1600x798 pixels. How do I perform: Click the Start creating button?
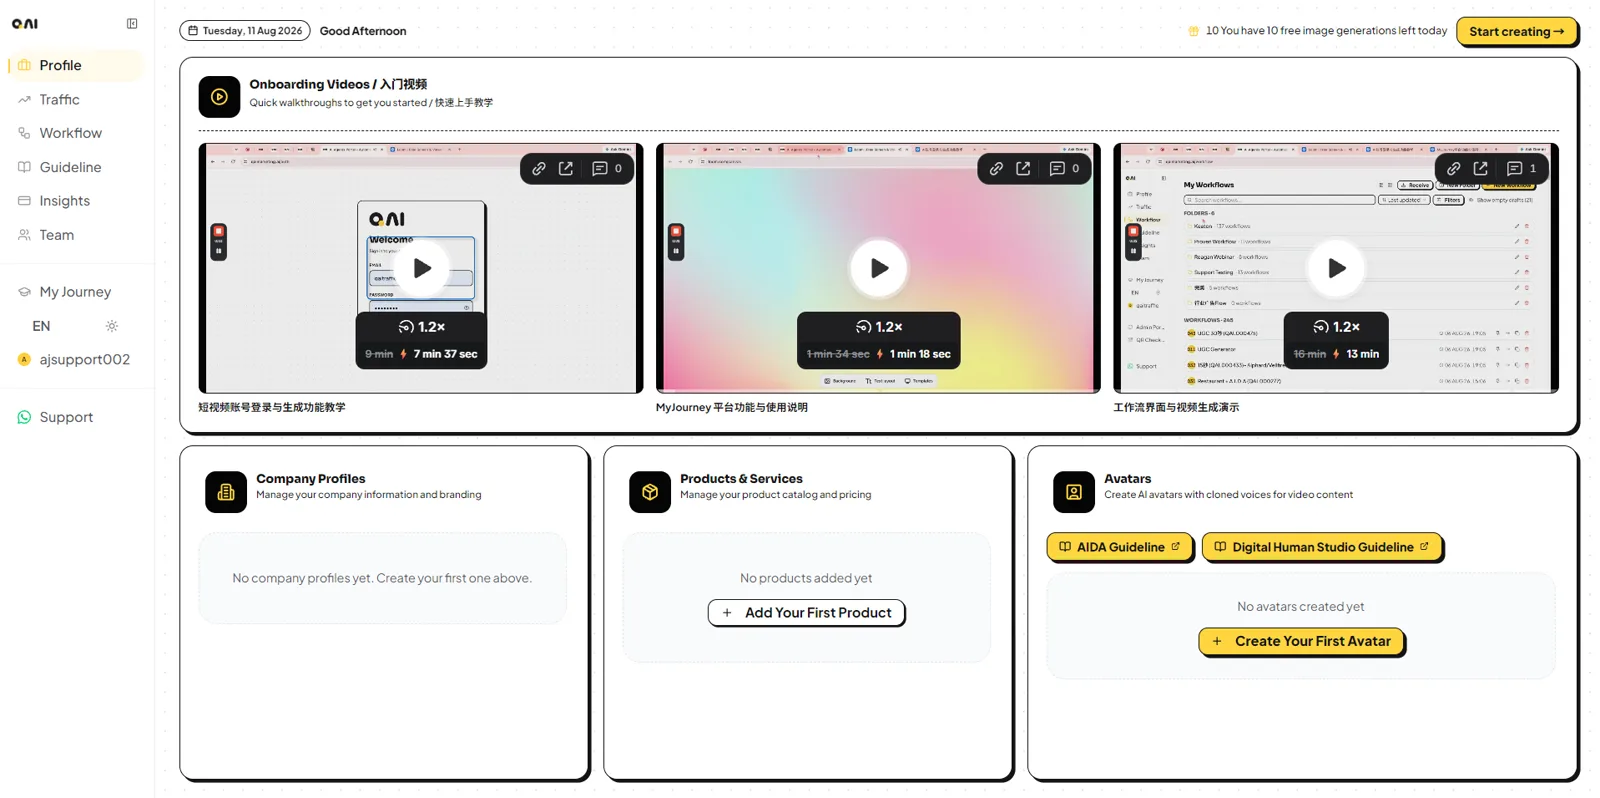[1516, 31]
